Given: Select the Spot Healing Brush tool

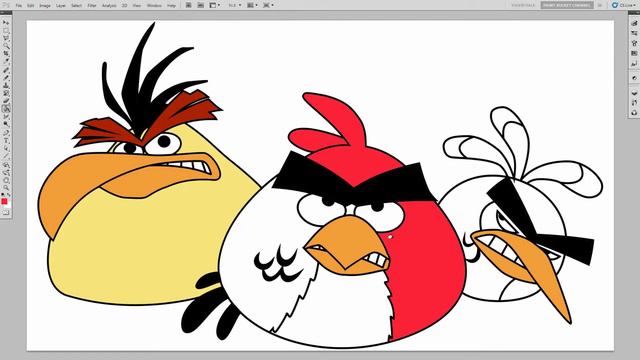Looking at the screenshot, I should pyautogui.click(x=6, y=70).
